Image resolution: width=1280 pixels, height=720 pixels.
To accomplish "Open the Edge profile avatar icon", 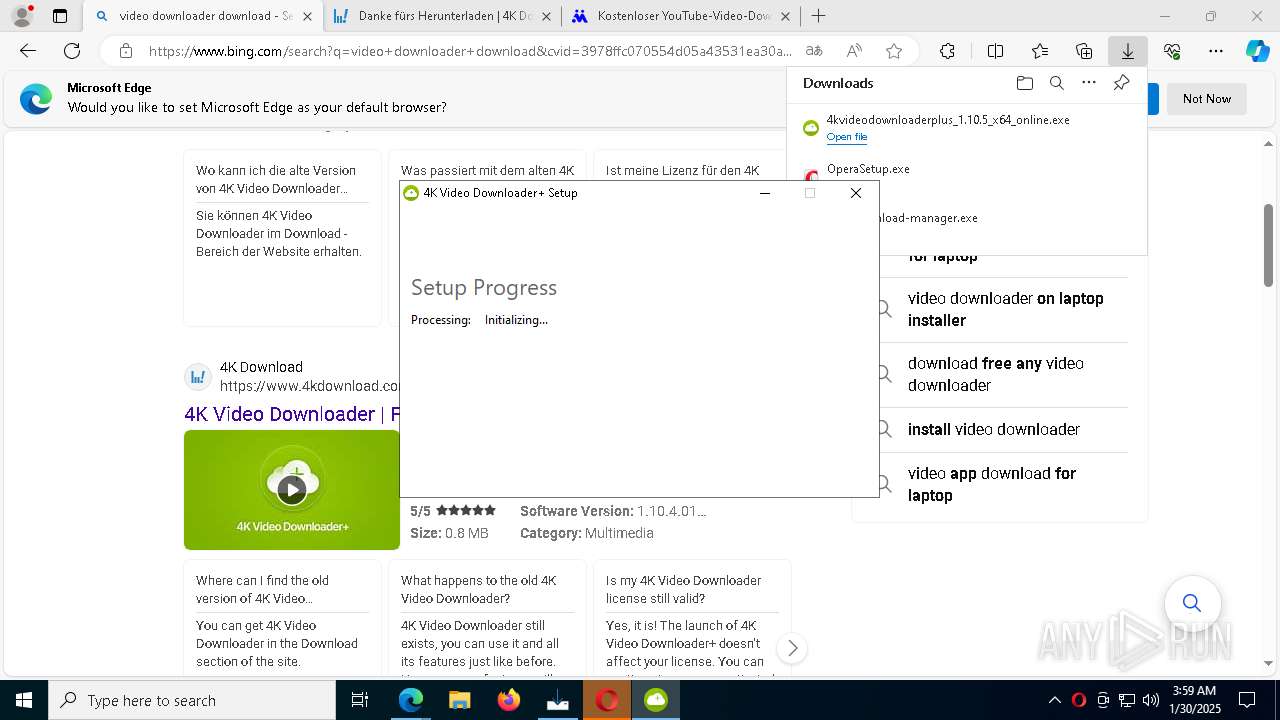I will click(22, 16).
